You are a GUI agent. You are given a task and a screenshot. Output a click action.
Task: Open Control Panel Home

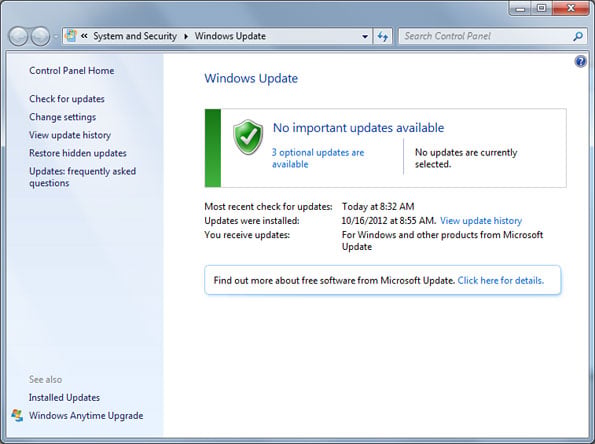click(72, 71)
